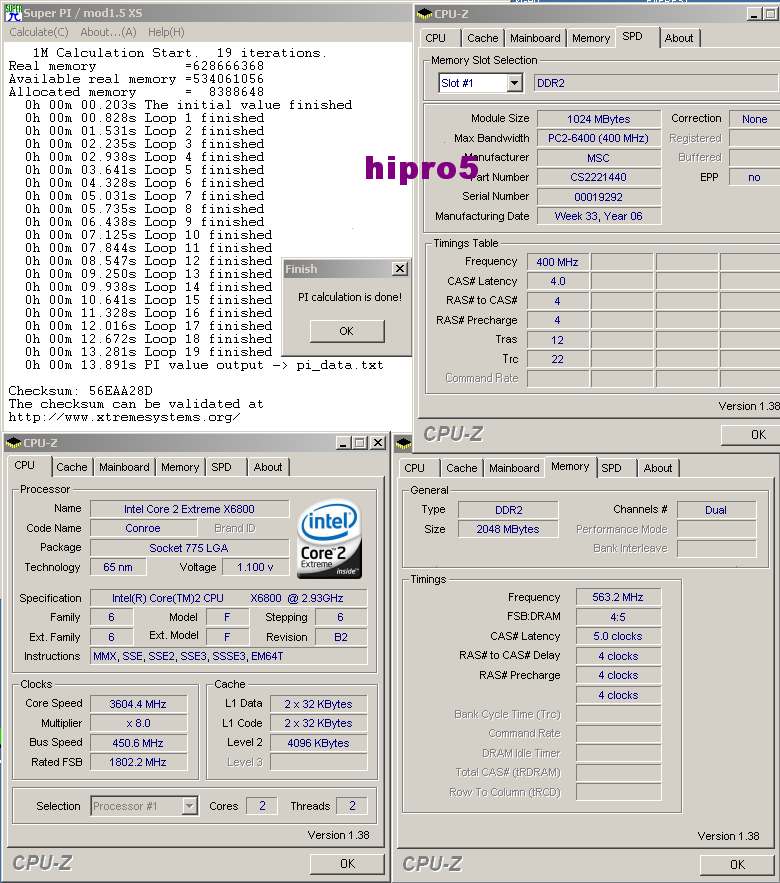Switch to Mainboard tab in SPD window
The width and height of the screenshot is (780, 883).
click(x=535, y=38)
